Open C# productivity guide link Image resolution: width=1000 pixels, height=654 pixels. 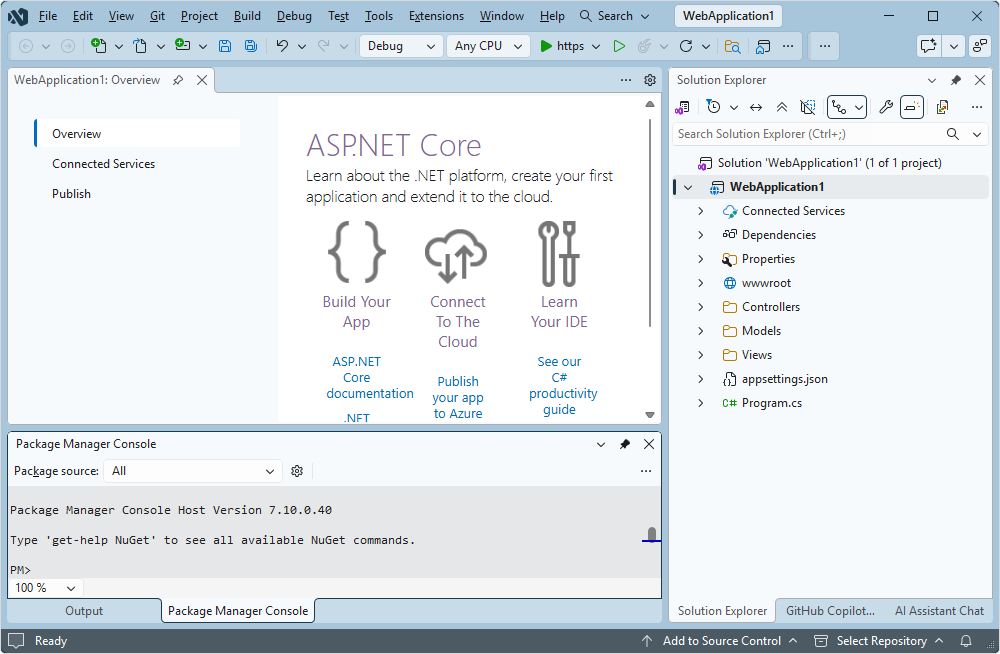(562, 385)
